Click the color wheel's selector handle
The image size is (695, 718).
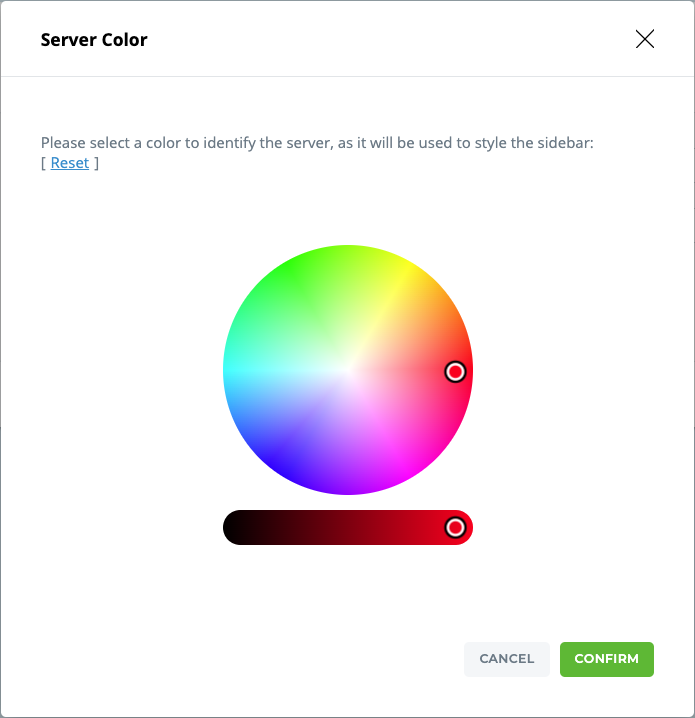(x=455, y=372)
